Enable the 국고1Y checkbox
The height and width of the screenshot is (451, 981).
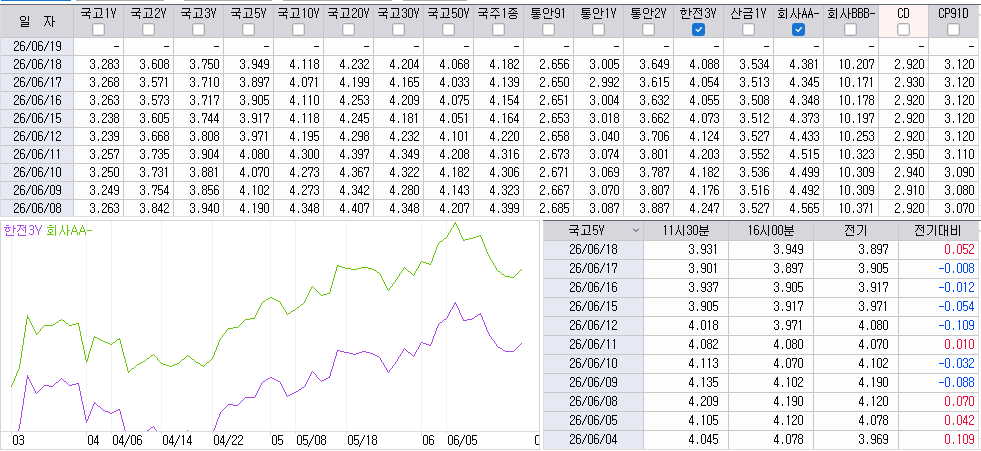[x=98, y=29]
